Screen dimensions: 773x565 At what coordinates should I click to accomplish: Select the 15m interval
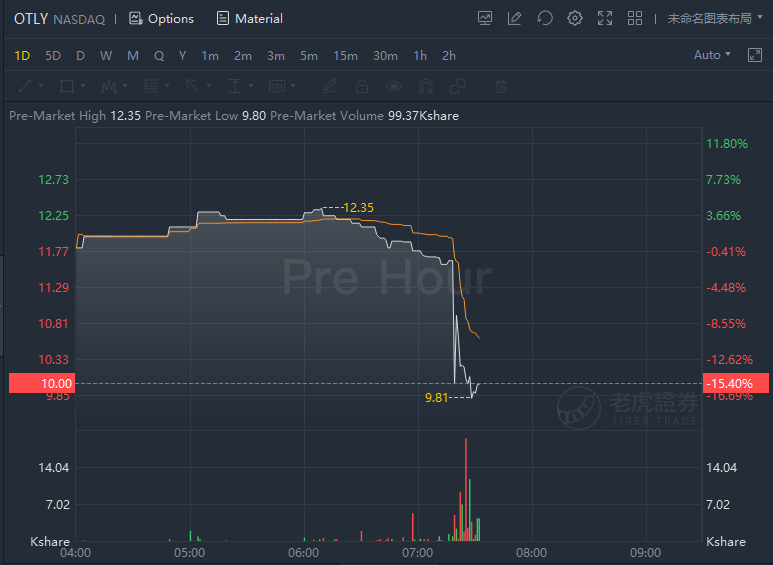tap(346, 56)
